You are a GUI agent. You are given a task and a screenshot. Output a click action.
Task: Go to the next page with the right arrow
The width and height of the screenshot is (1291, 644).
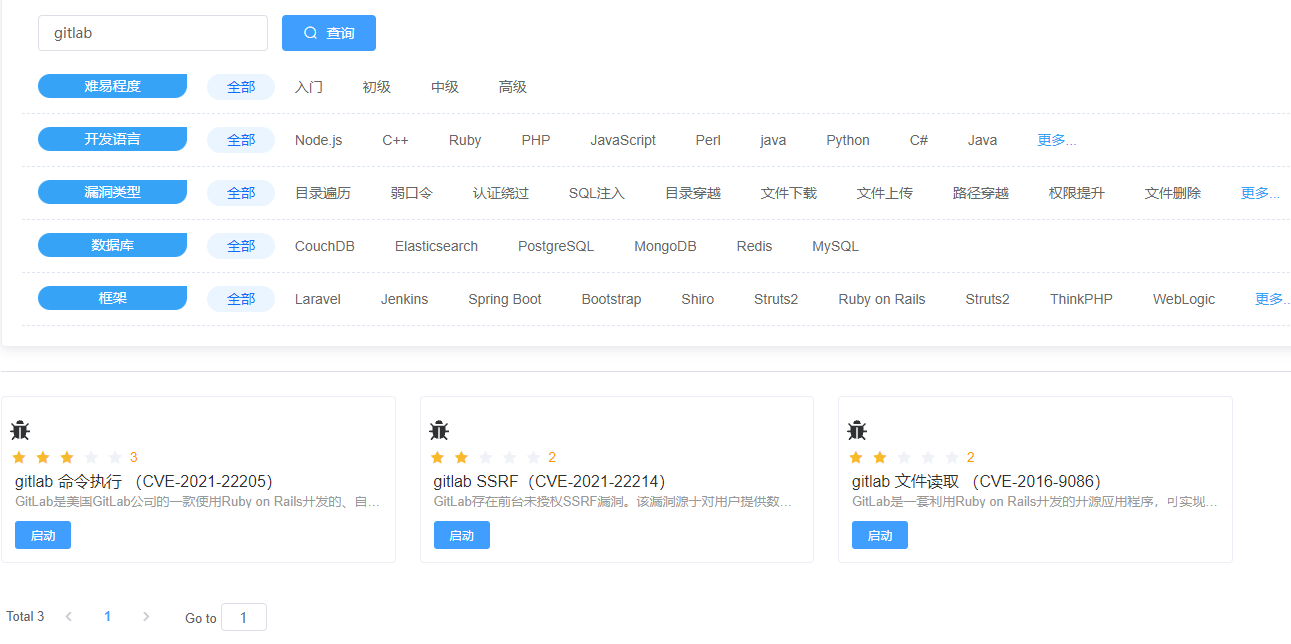[x=146, y=617]
